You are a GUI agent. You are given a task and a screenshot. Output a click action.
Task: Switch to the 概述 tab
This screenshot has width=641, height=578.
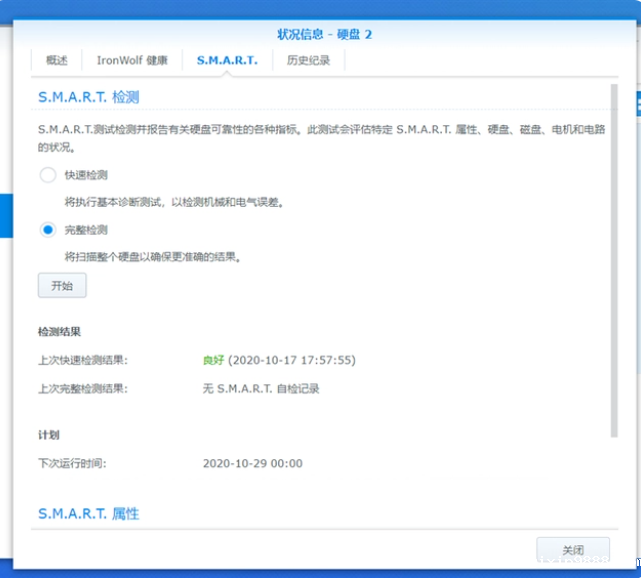(57, 60)
